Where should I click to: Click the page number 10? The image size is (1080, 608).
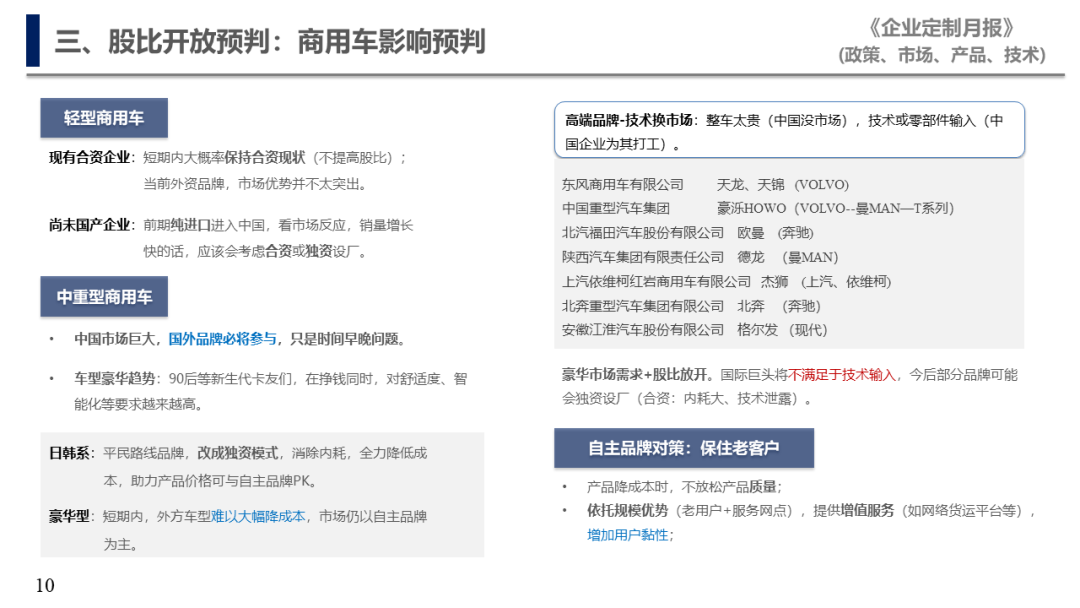45,585
